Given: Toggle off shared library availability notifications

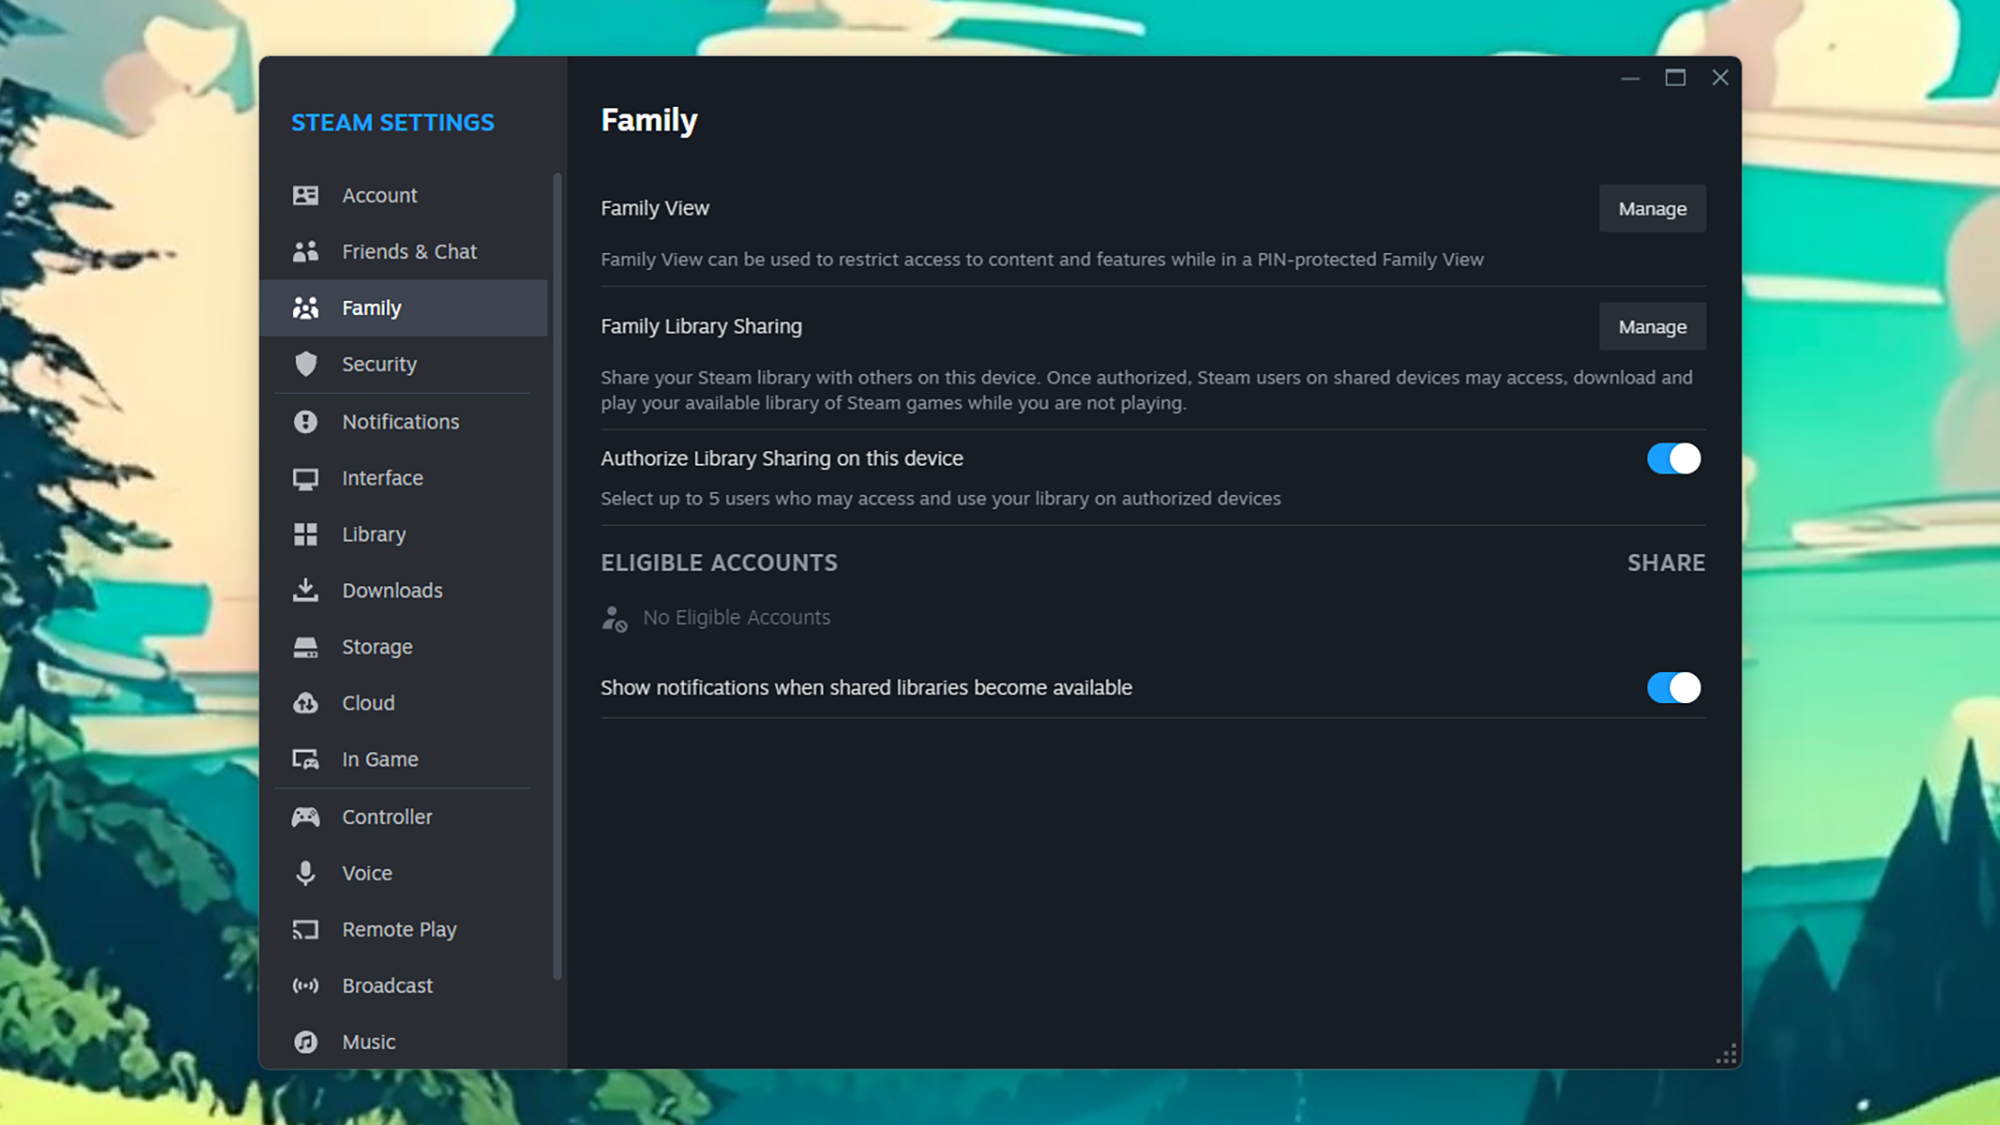Looking at the screenshot, I should click(1672, 688).
